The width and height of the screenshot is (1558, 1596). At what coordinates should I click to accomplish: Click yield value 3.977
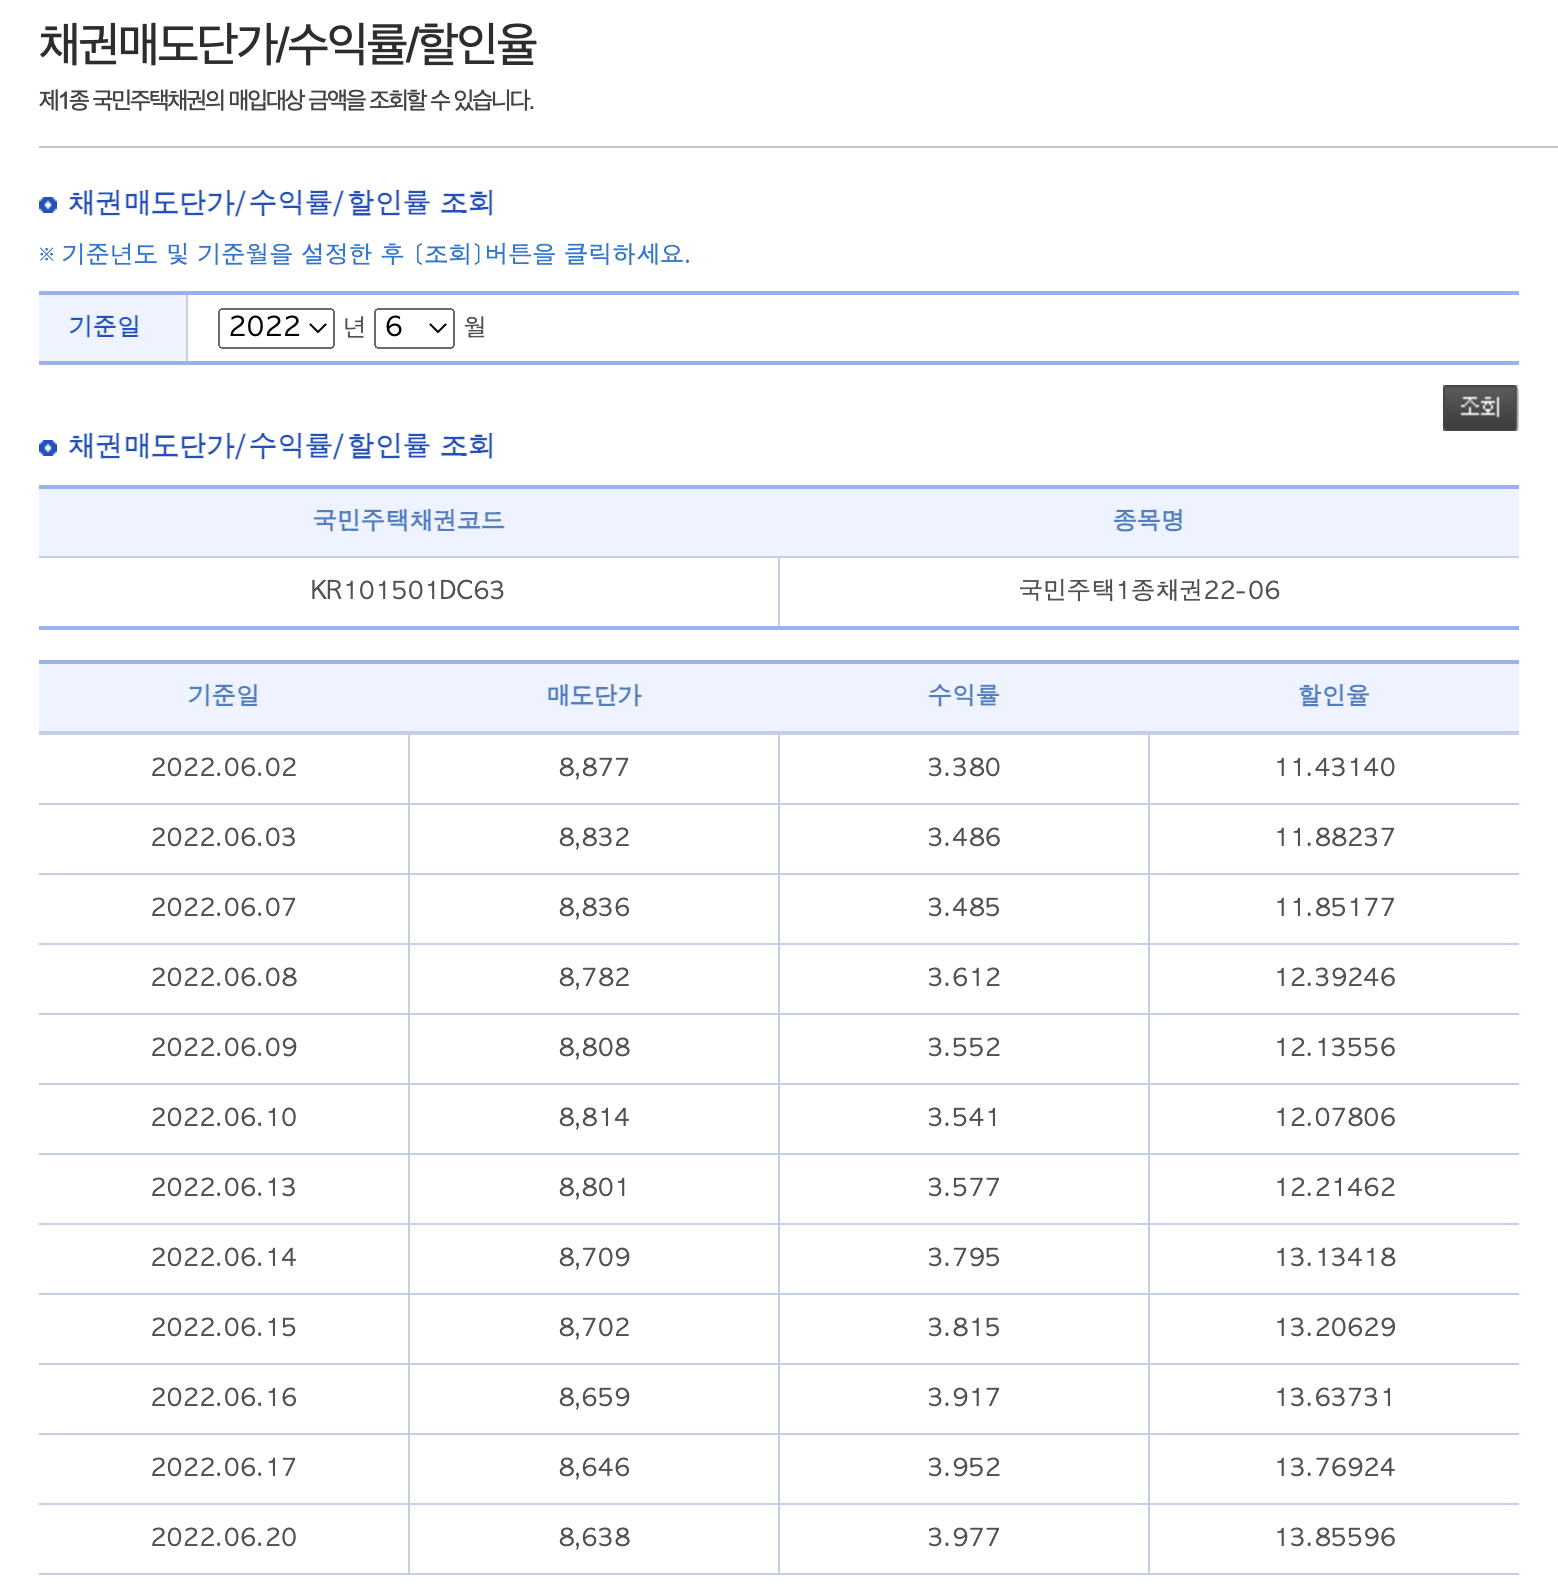click(x=964, y=1538)
